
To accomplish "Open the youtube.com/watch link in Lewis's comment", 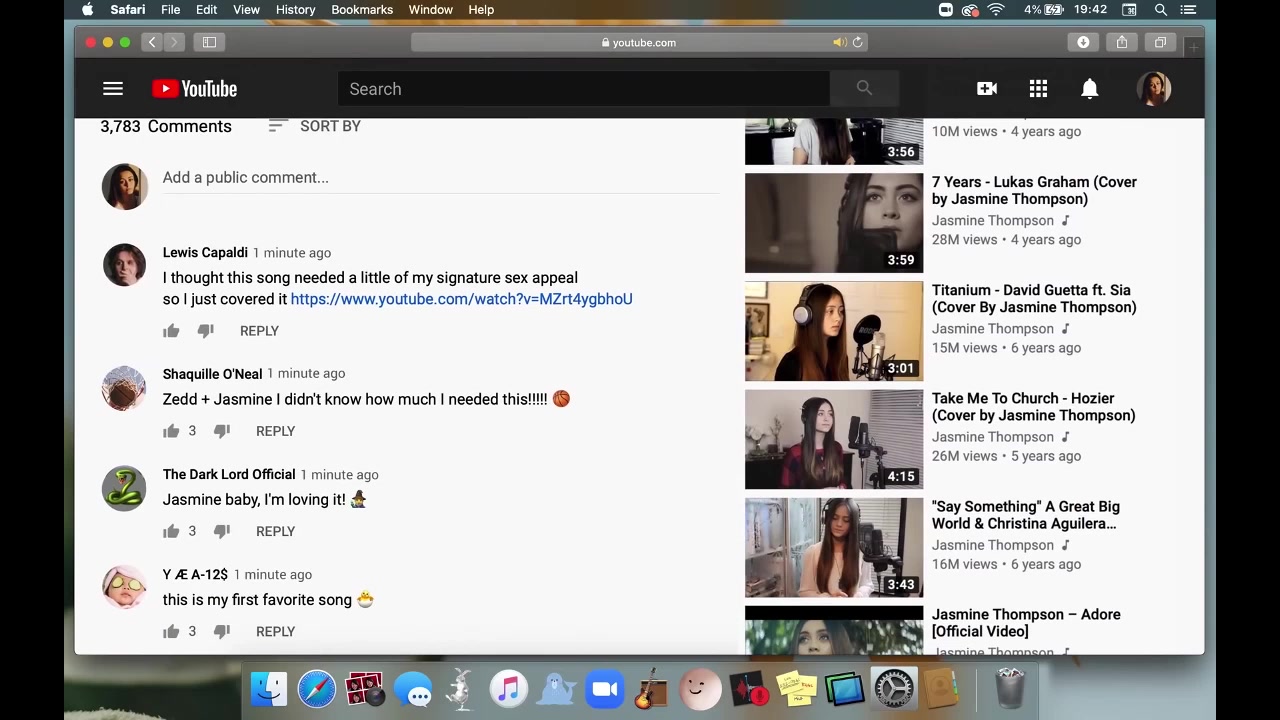I will 461,299.
